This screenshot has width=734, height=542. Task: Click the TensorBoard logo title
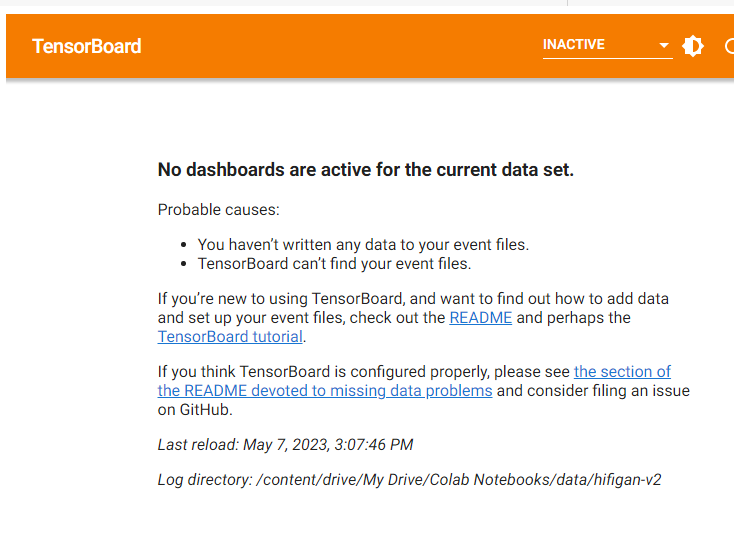pos(87,46)
